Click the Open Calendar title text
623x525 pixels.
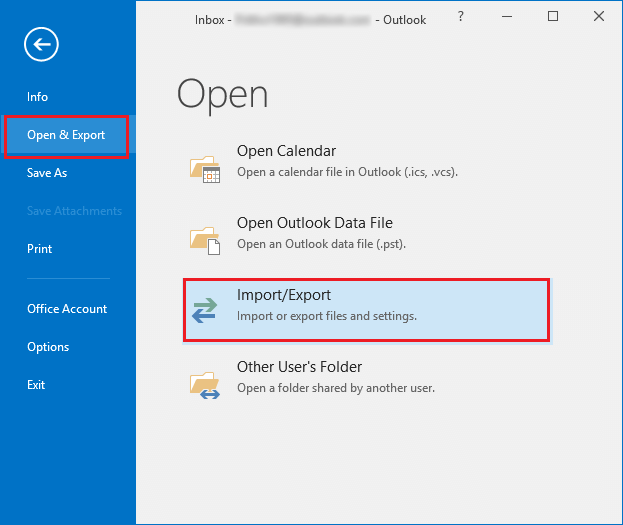[x=286, y=151]
